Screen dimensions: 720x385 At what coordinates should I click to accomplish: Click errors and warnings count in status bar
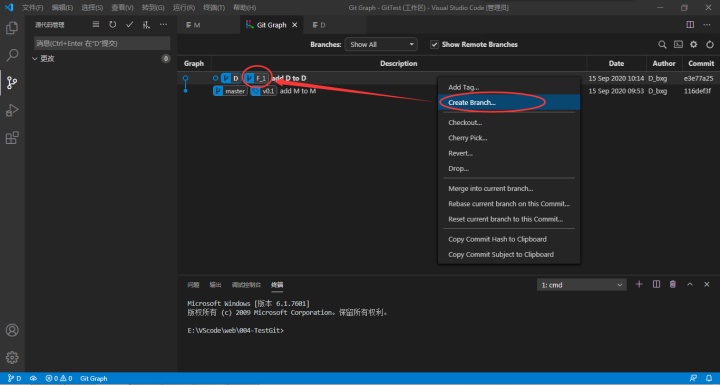click(x=59, y=379)
